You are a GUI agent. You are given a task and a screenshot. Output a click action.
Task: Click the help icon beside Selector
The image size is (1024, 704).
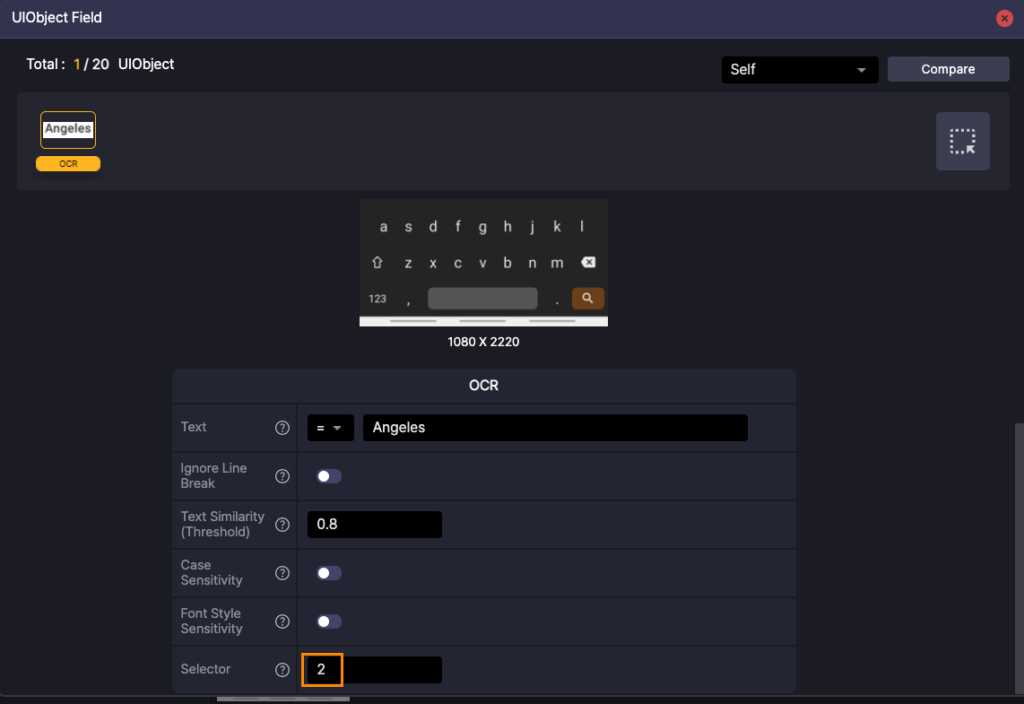[282, 670]
